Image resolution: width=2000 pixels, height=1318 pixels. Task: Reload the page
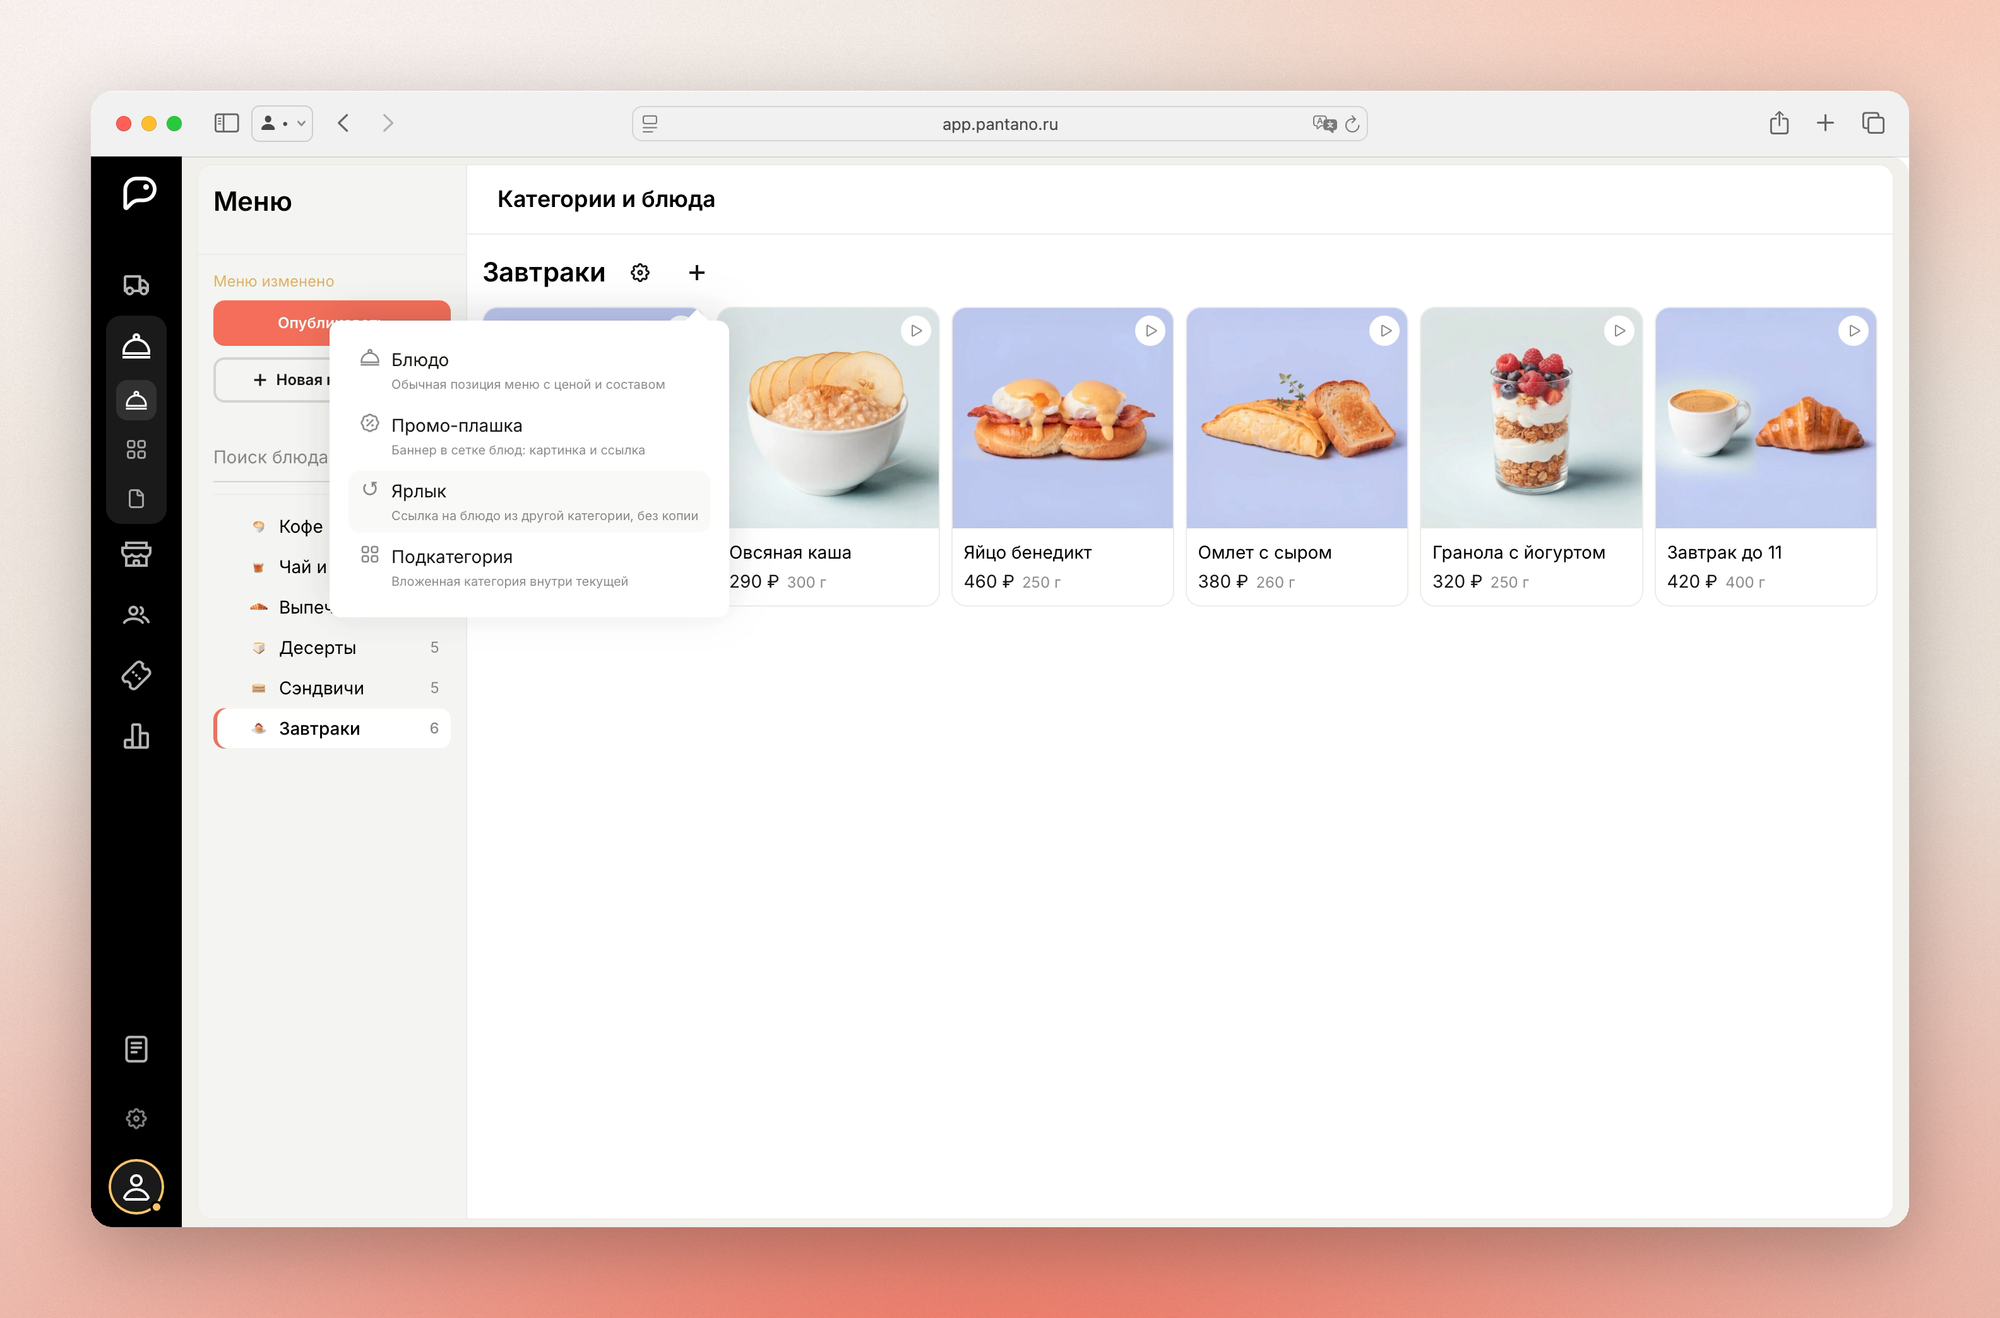pos(1352,124)
